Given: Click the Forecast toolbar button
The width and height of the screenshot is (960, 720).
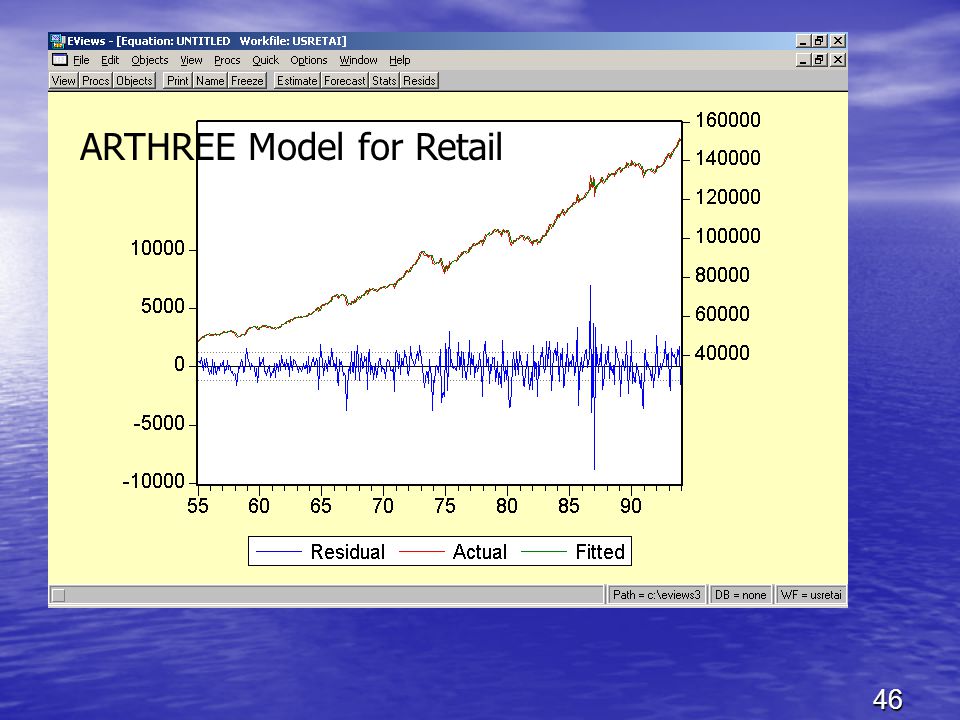Looking at the screenshot, I should (x=344, y=81).
